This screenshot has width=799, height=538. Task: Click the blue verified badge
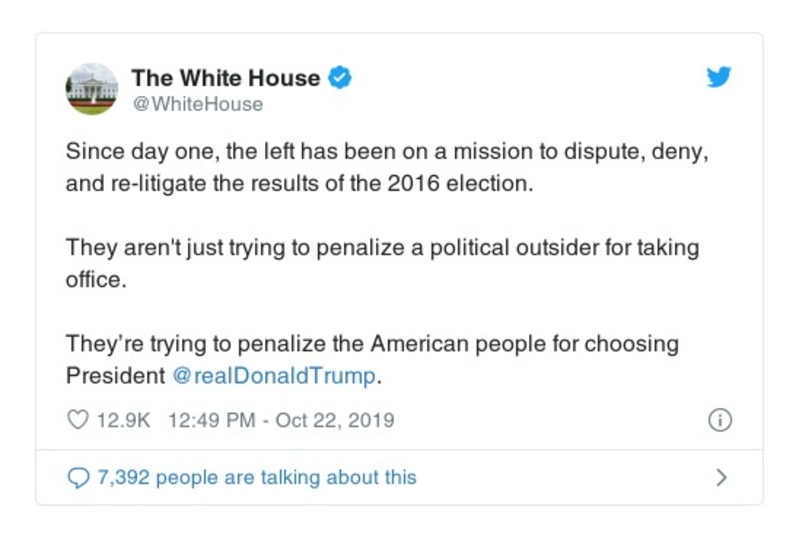tap(340, 78)
